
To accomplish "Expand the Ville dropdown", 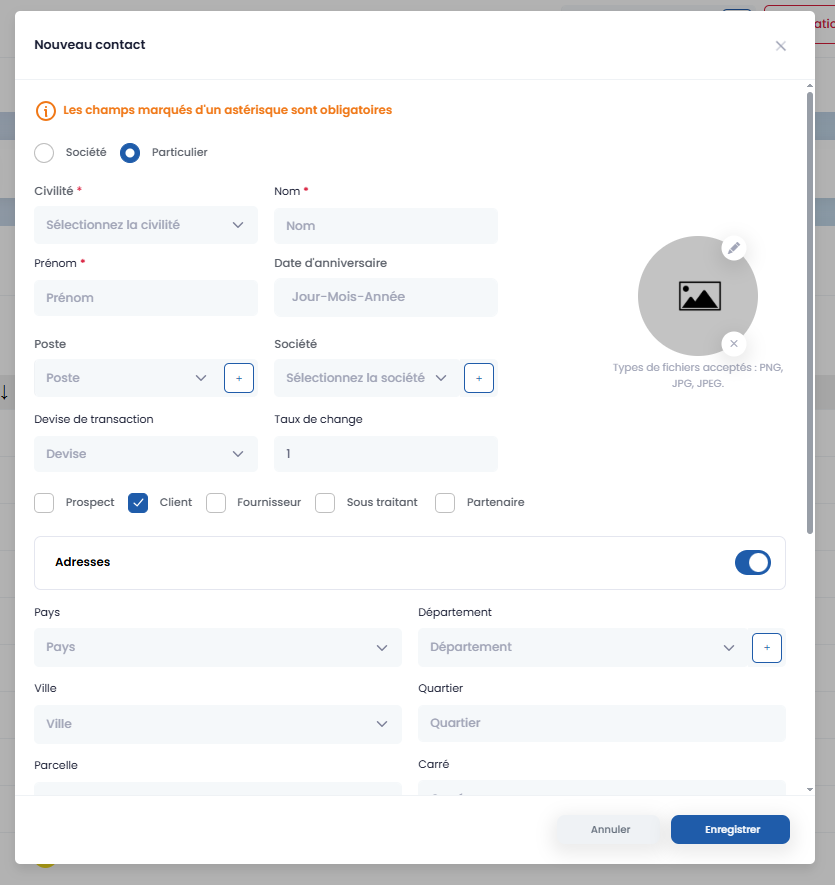I will tap(217, 724).
